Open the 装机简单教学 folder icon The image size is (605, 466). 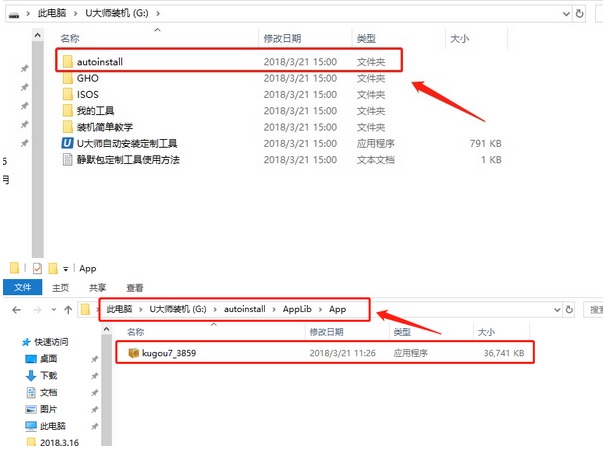tap(68, 127)
